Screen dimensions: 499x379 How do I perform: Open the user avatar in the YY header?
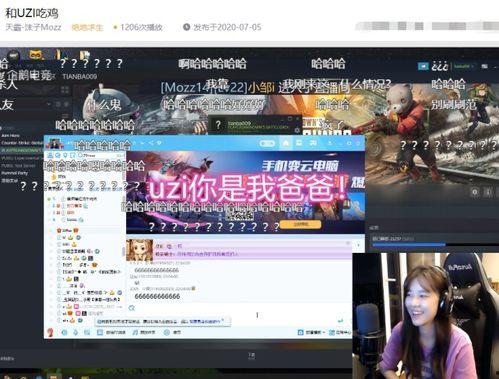point(54,144)
